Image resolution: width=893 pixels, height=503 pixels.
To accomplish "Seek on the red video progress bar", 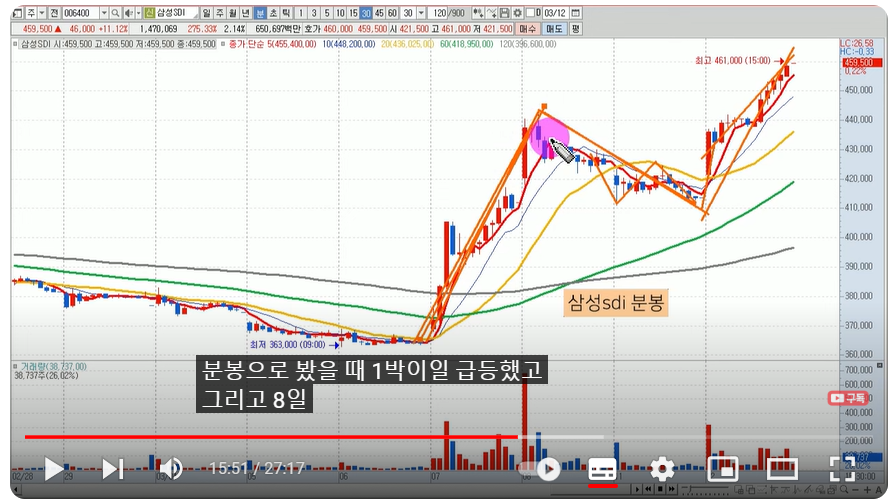I will tap(271, 437).
